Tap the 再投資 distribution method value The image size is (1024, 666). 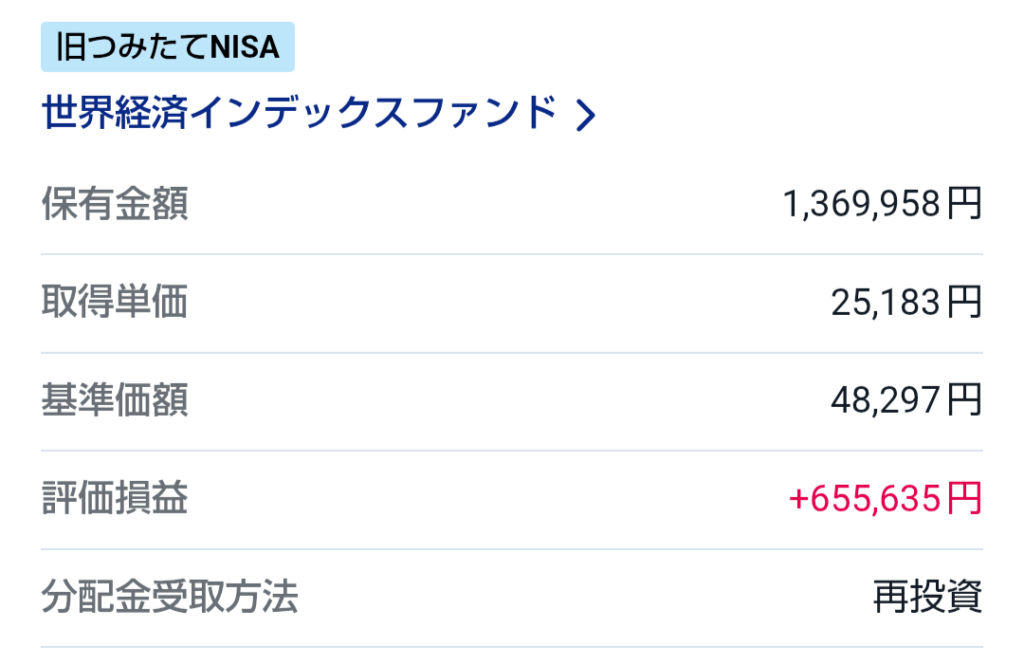click(927, 598)
